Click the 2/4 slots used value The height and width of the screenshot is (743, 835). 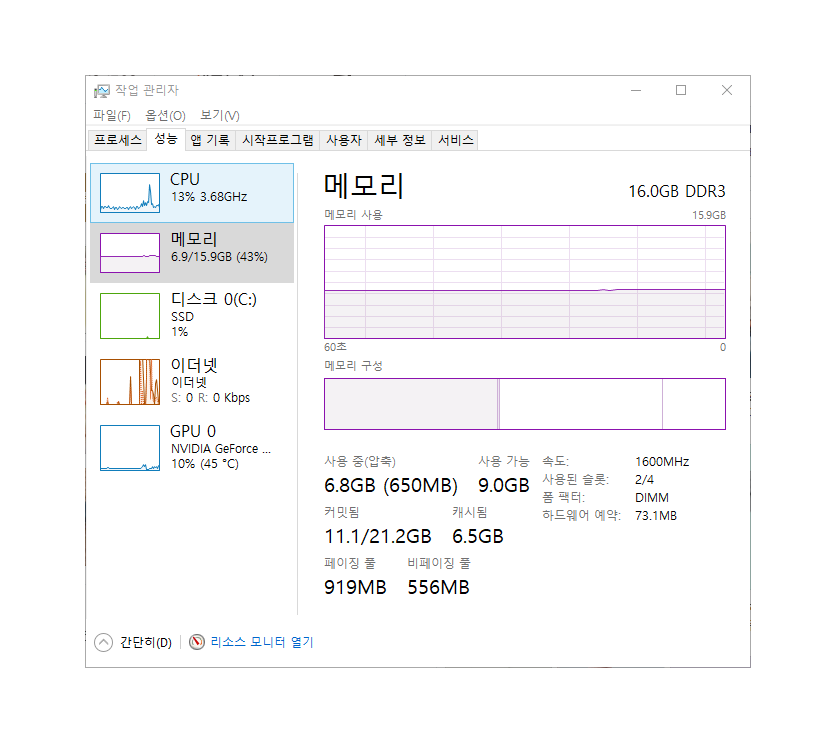[x=644, y=480]
